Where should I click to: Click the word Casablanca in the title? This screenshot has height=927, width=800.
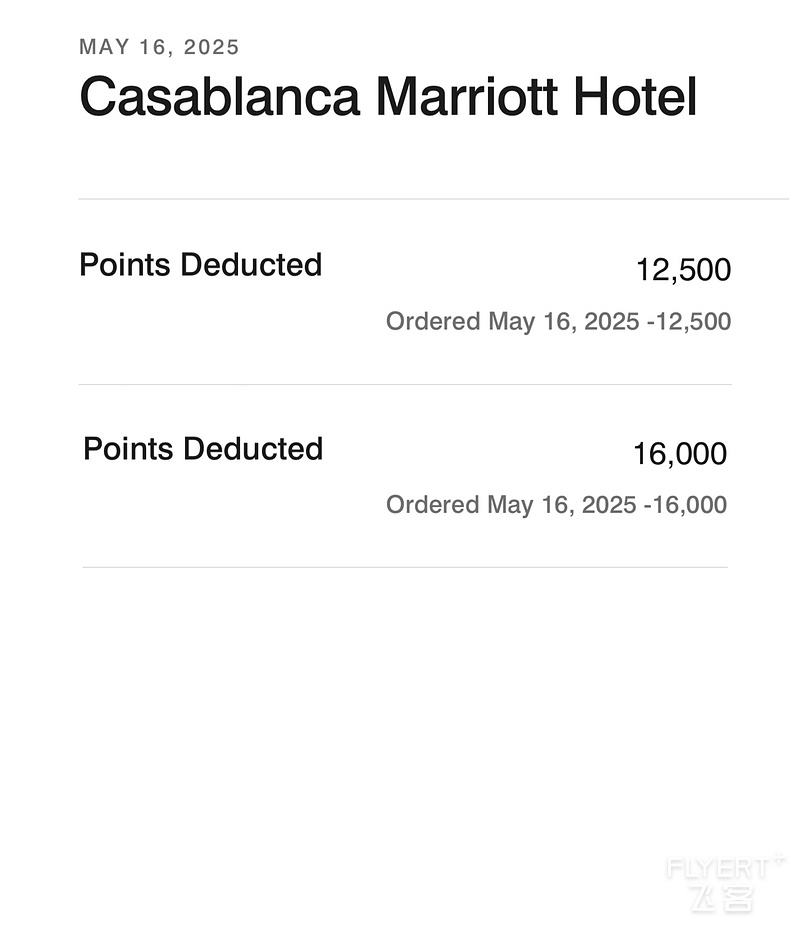(220, 96)
